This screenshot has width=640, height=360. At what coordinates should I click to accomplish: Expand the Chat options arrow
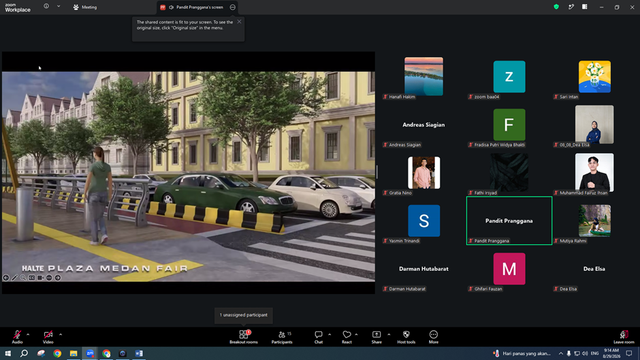(x=329, y=334)
